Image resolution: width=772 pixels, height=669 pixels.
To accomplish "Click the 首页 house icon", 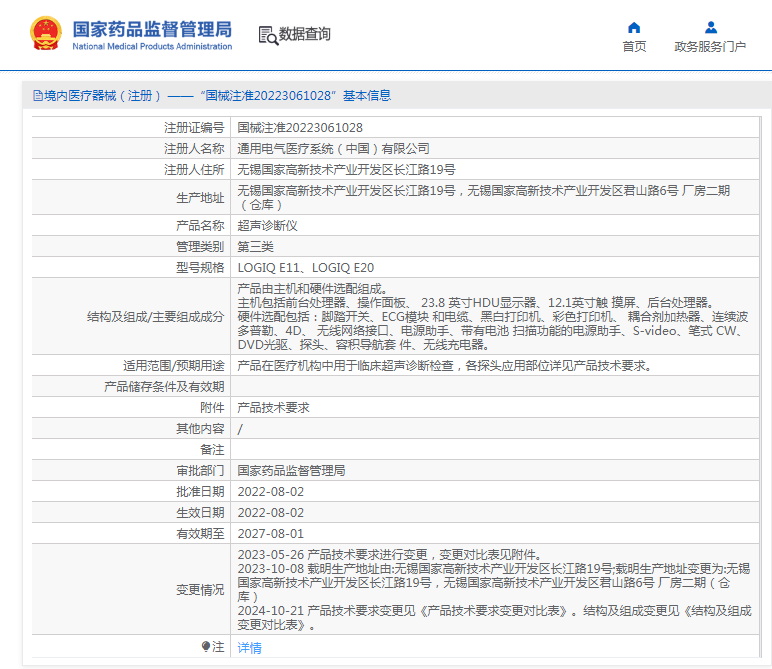I will coord(634,27).
